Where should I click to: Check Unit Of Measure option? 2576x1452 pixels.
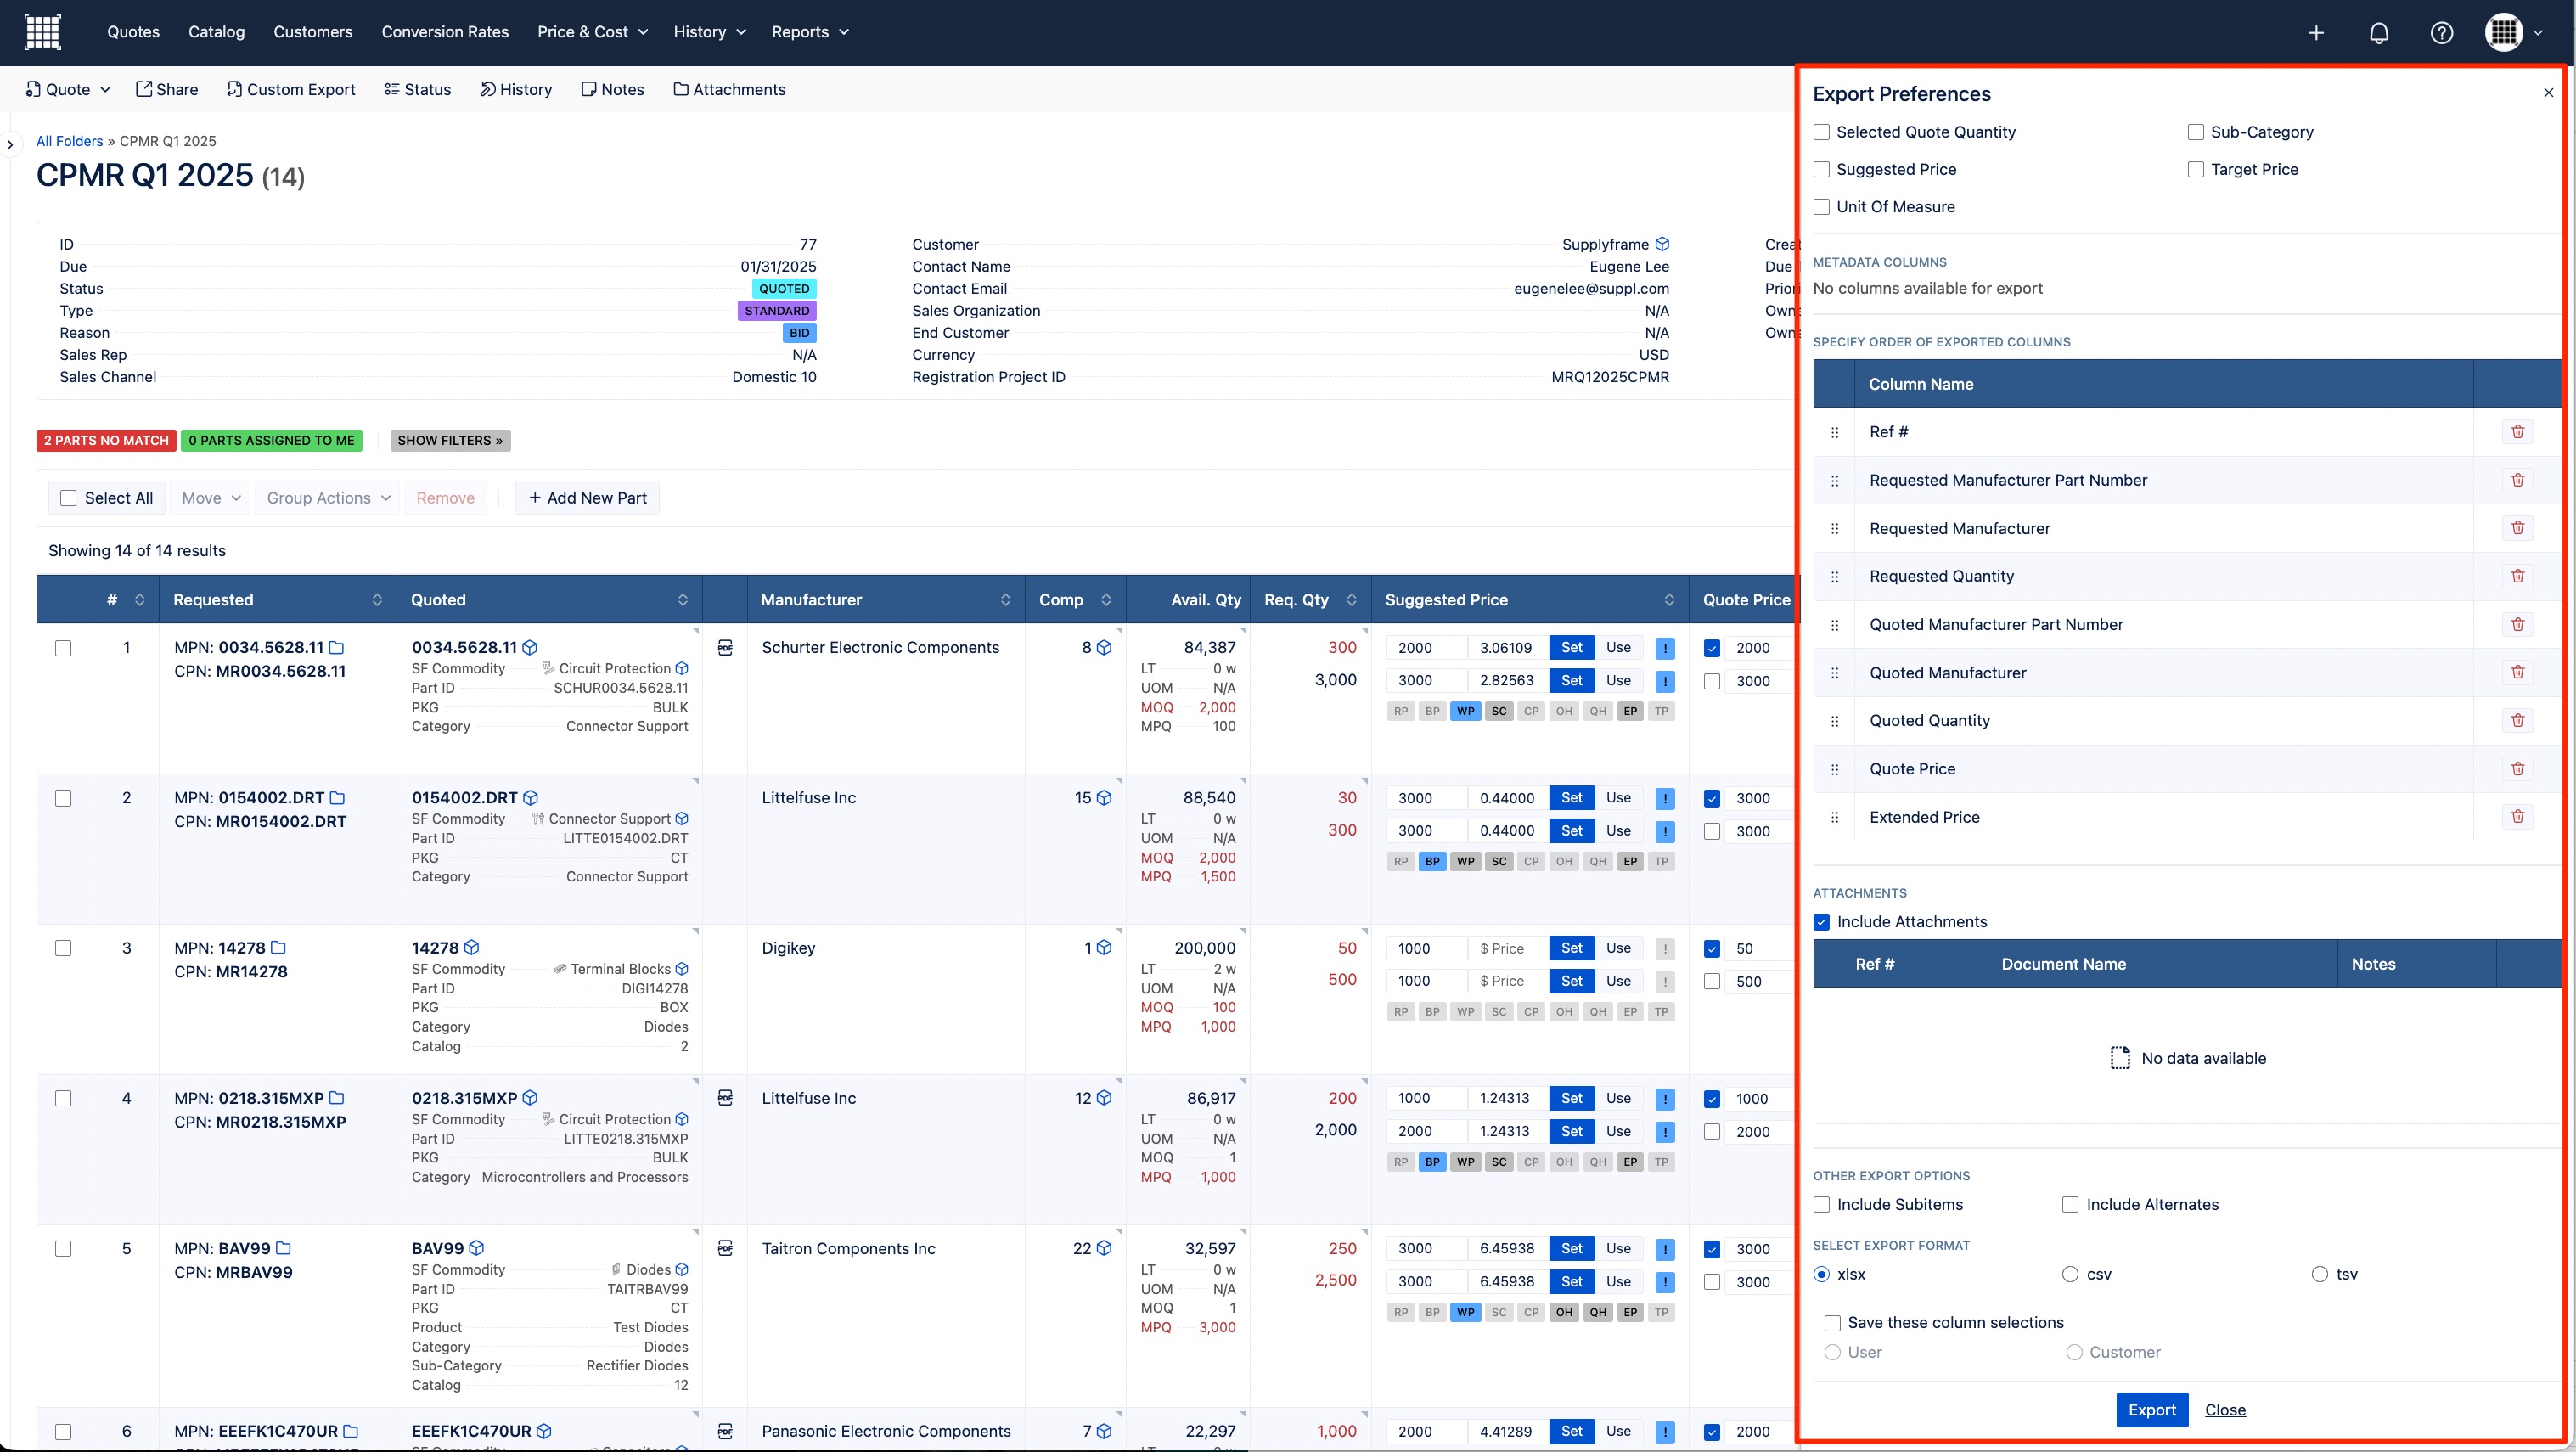point(1822,207)
